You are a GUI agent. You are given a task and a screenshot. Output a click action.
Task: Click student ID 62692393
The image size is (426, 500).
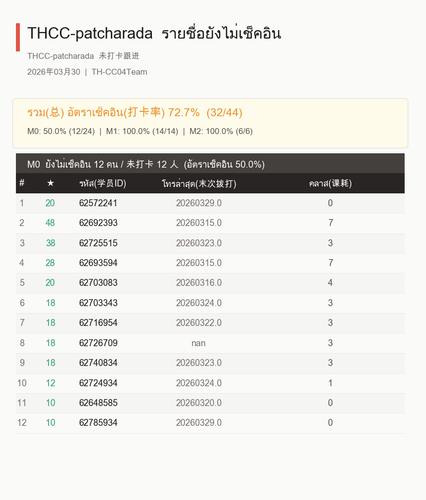click(x=98, y=223)
